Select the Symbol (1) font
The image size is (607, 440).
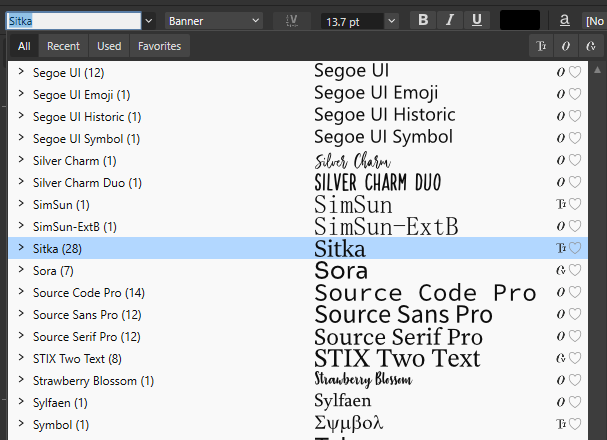tap(298, 425)
